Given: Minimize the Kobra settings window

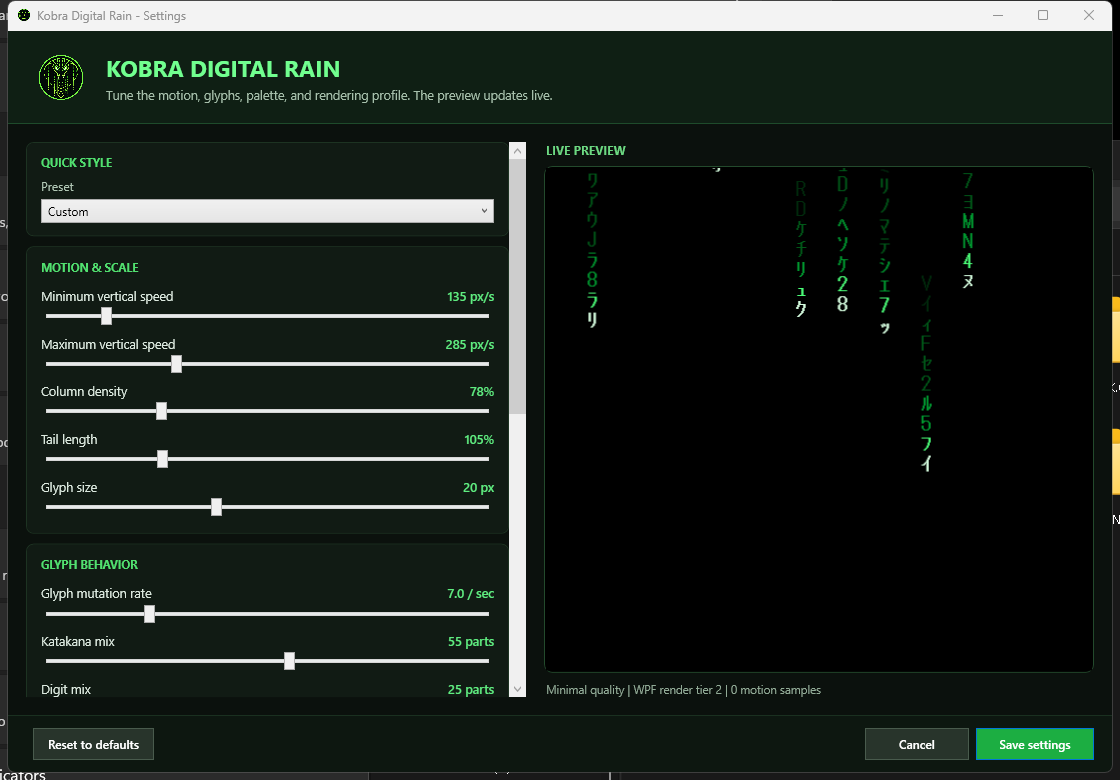Looking at the screenshot, I should [998, 15].
